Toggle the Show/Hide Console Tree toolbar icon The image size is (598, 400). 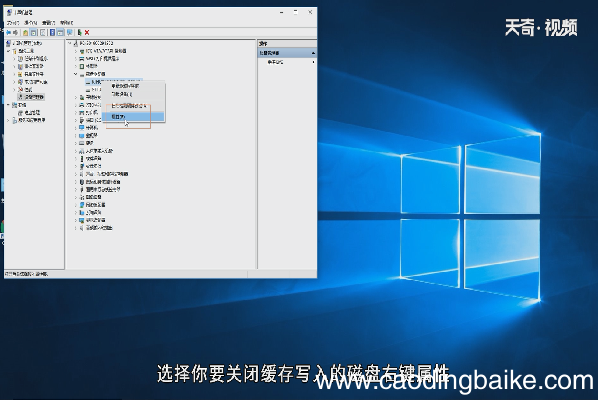[34, 33]
